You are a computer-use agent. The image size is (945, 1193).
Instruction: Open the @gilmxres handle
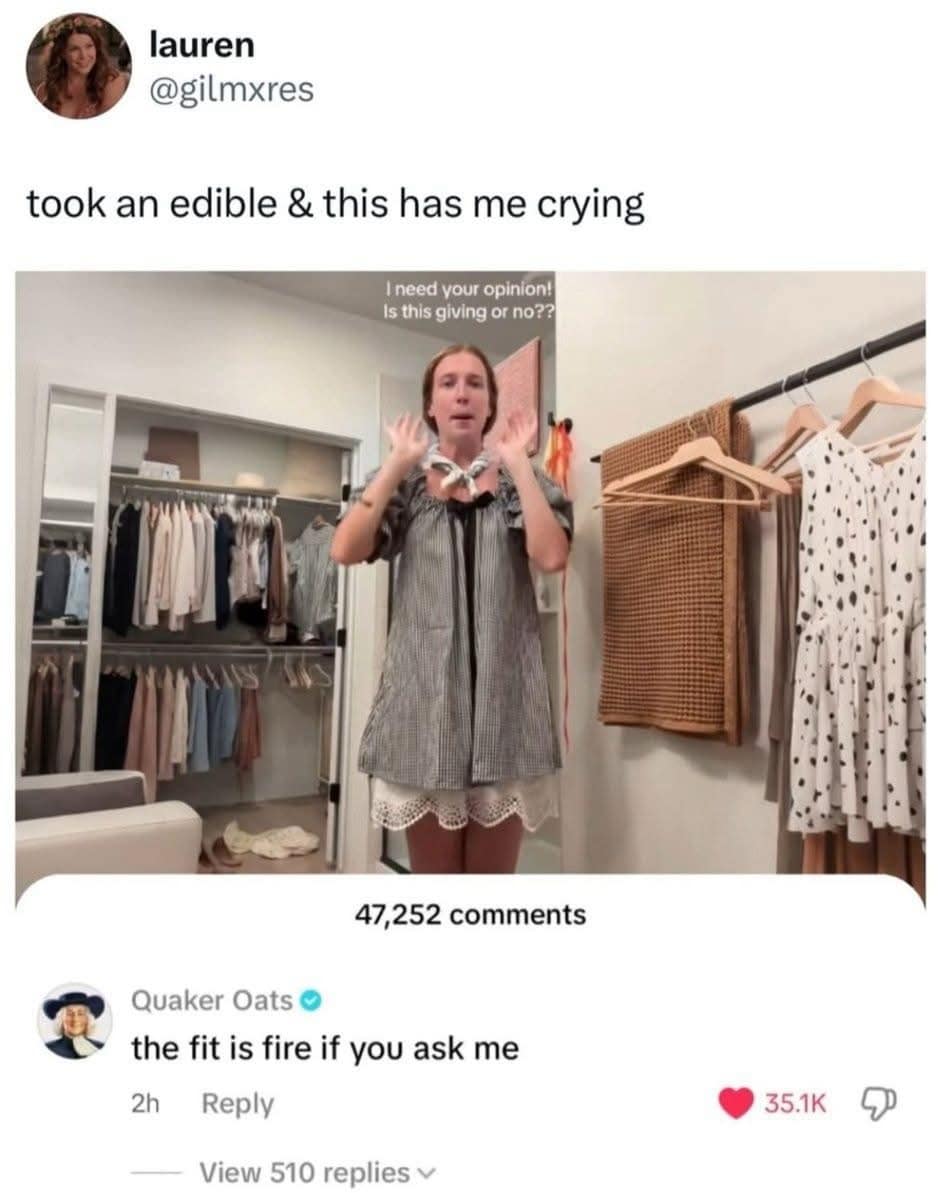click(231, 90)
